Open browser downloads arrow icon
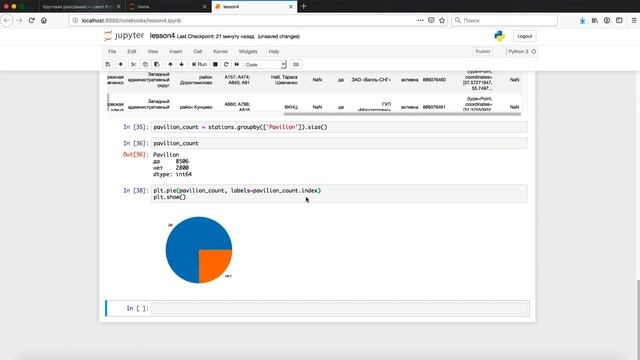This screenshot has width=640, height=360. [x=582, y=20]
